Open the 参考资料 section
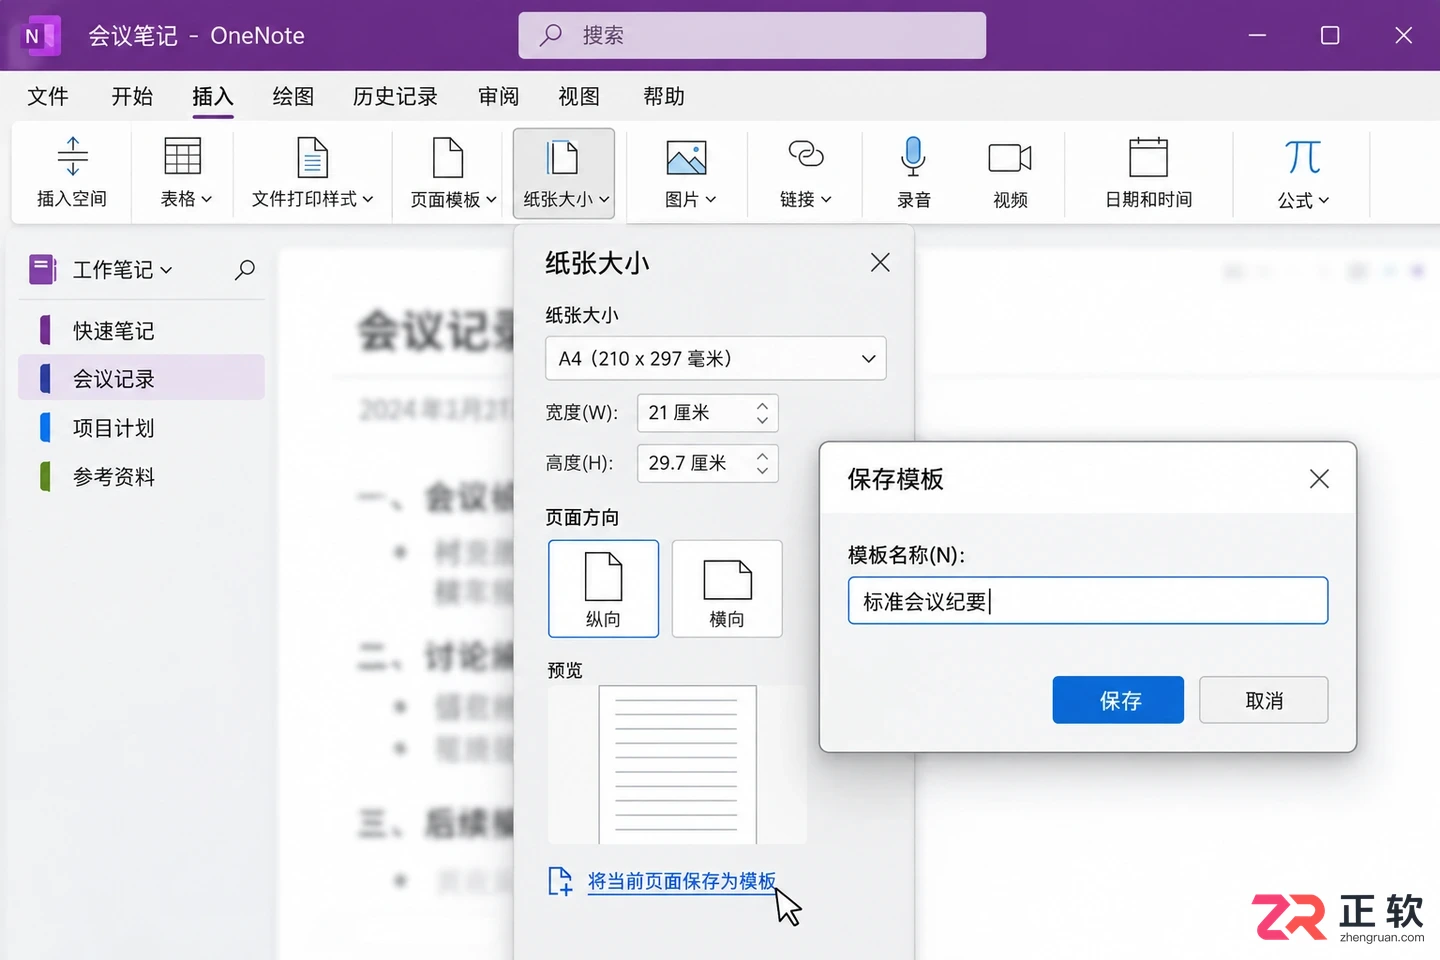Viewport: 1440px width, 960px height. [x=142, y=477]
